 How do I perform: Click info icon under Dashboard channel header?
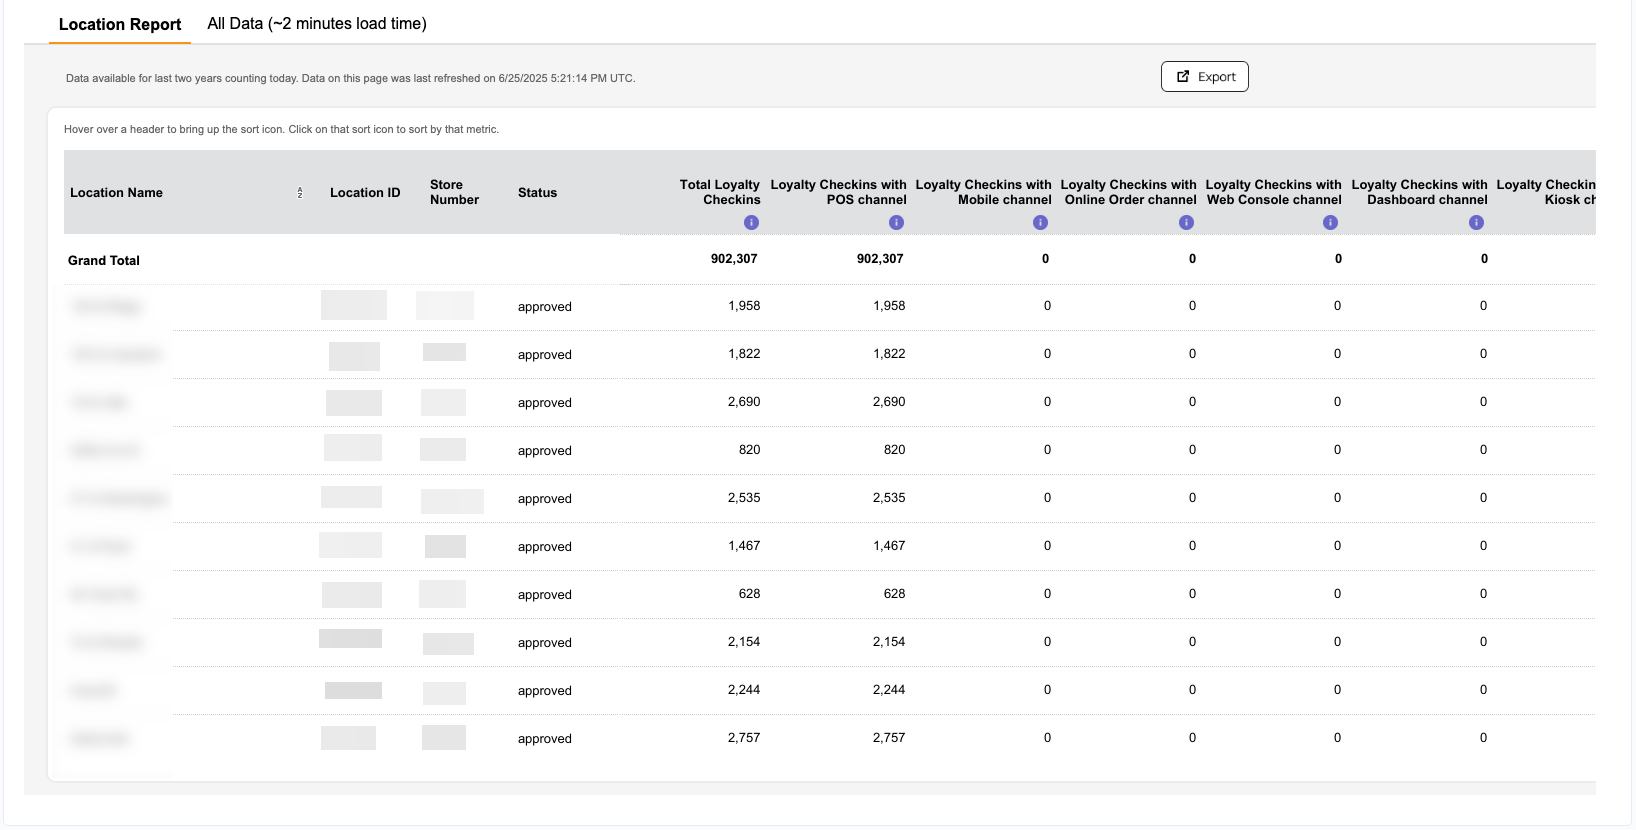click(1476, 222)
